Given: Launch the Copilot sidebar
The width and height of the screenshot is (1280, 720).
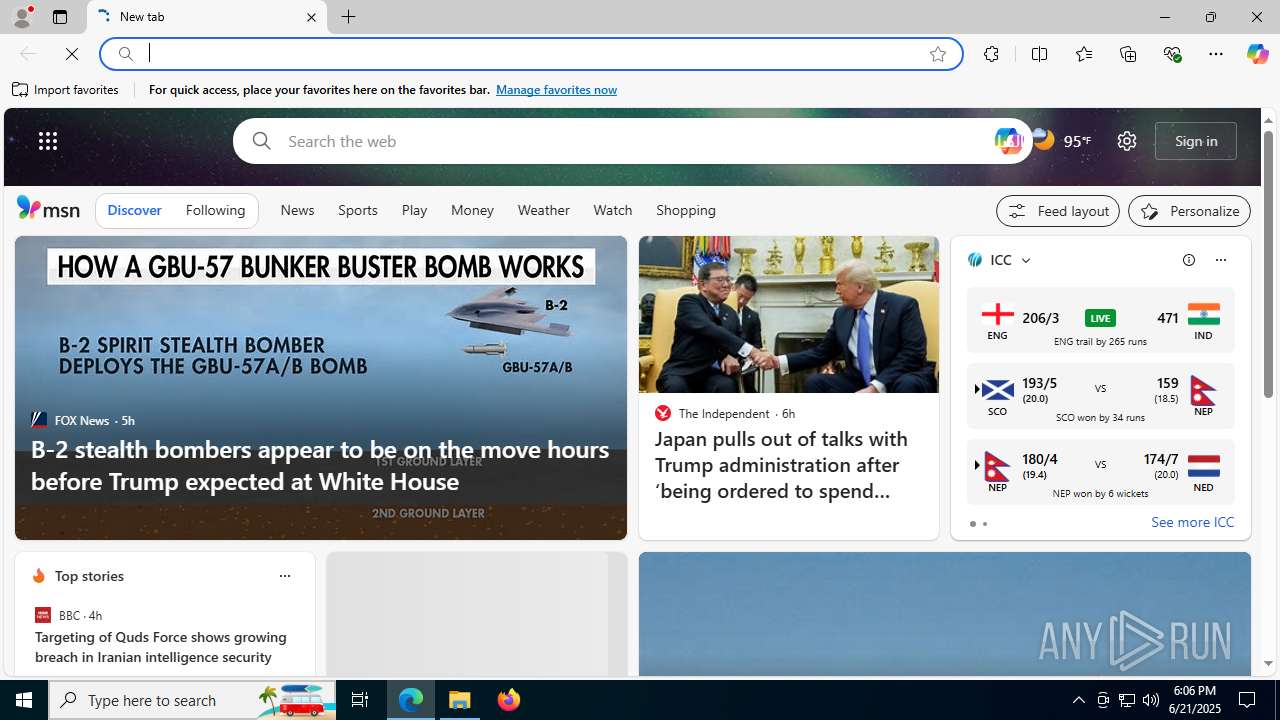Looking at the screenshot, I should [1257, 54].
